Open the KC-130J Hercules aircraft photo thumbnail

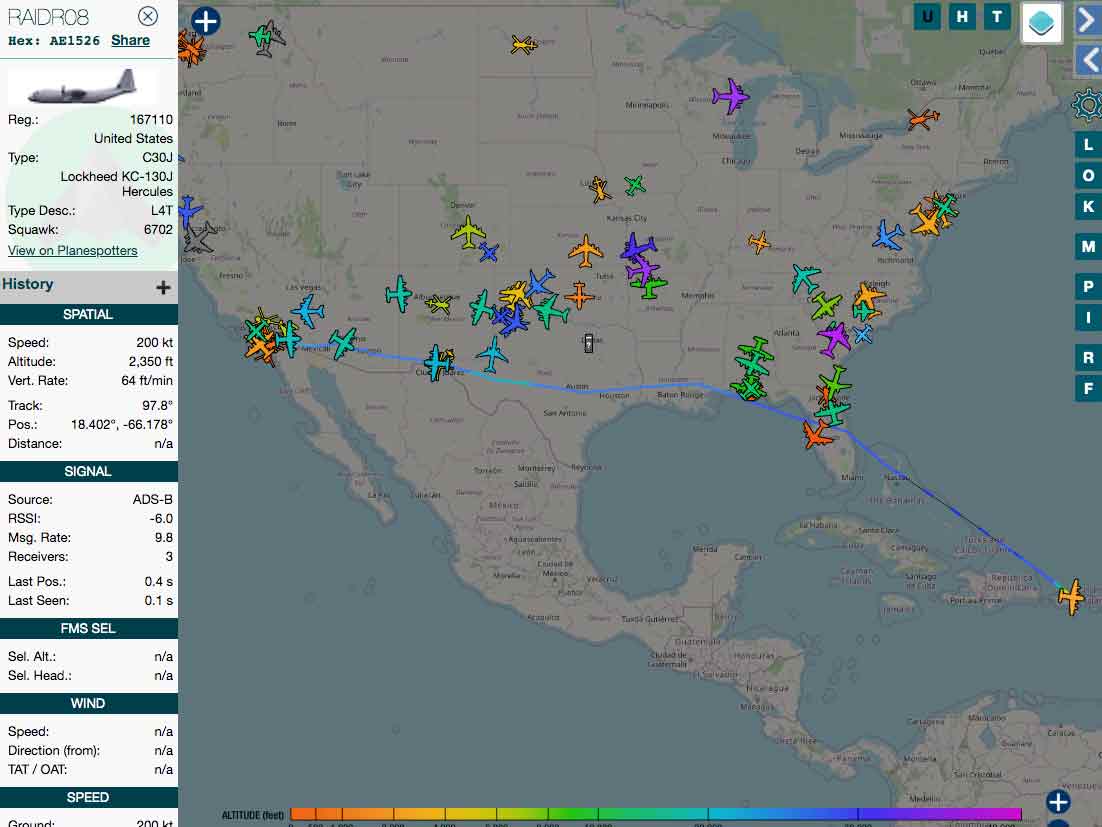click(83, 86)
